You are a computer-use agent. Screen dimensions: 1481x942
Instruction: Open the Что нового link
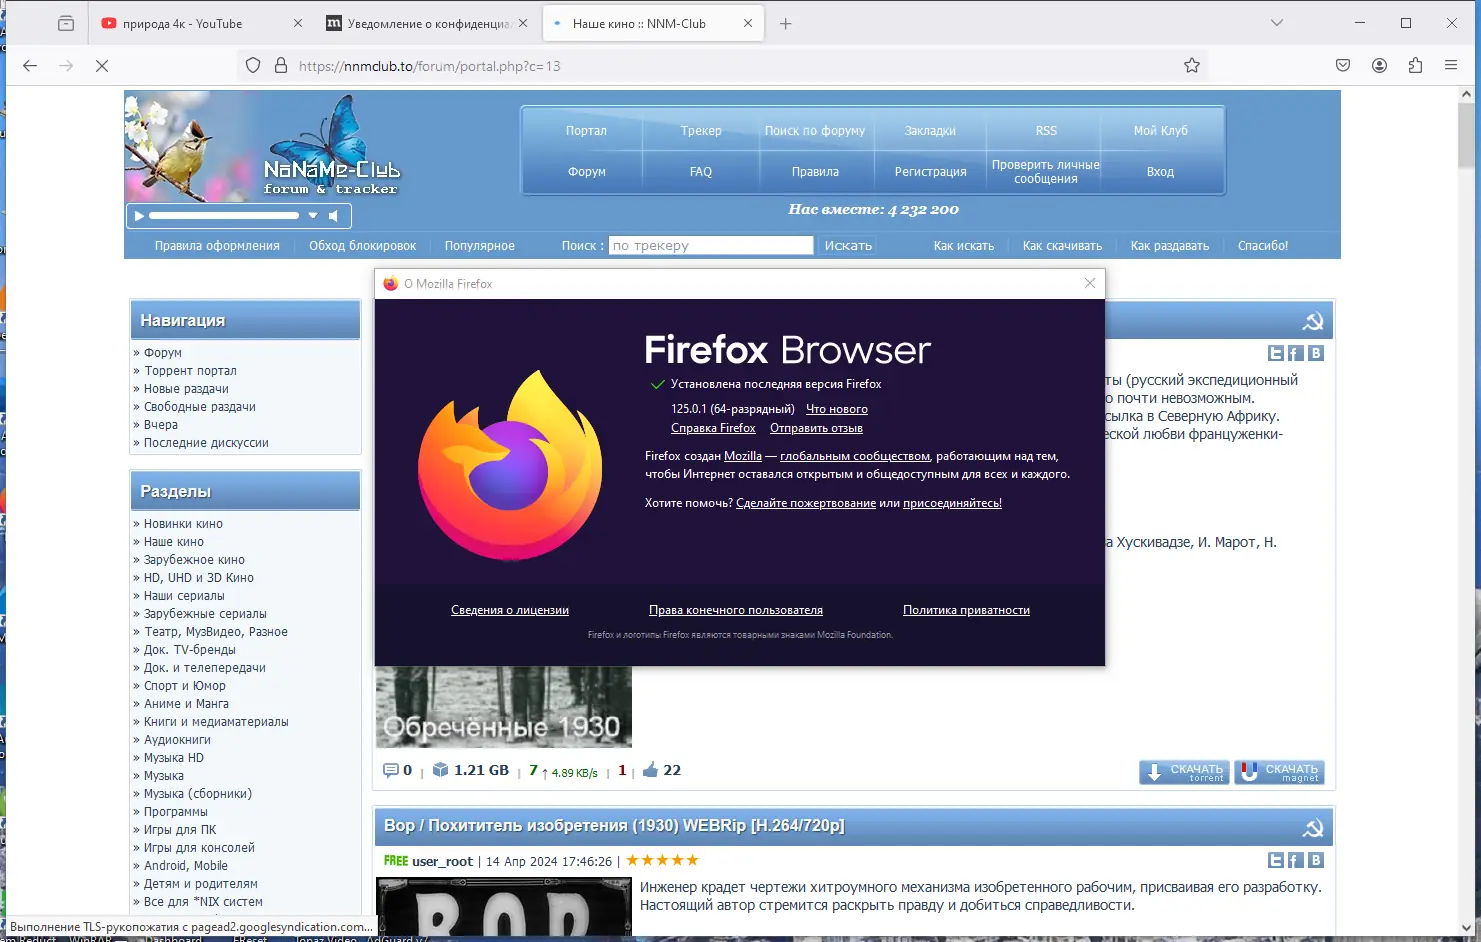point(837,409)
